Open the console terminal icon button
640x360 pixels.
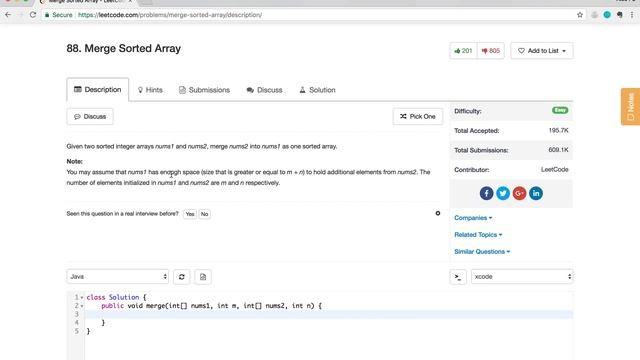(458, 277)
